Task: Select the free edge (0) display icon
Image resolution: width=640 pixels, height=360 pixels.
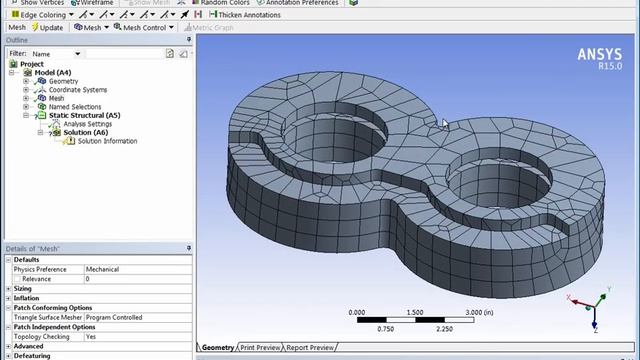Action: [x=83, y=15]
